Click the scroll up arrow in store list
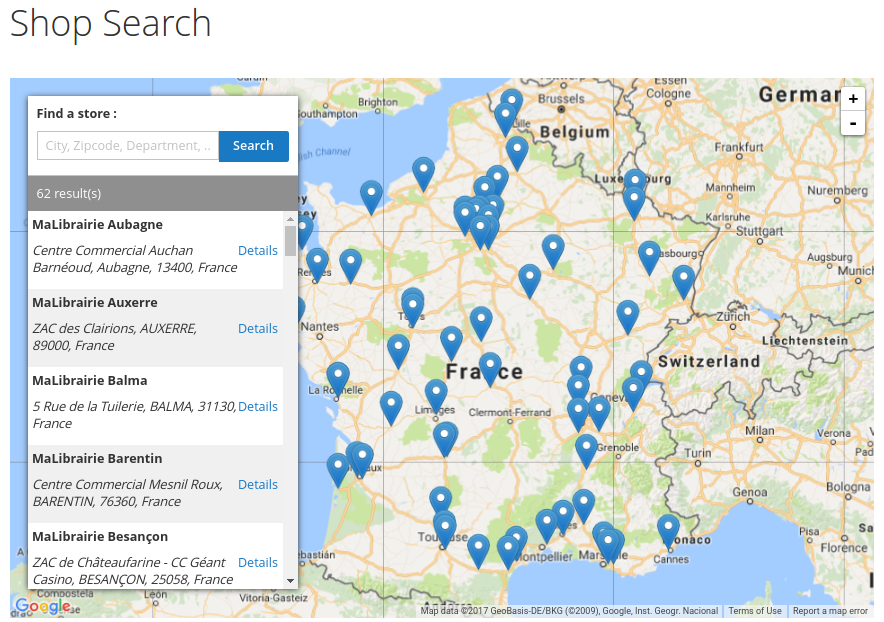 coord(290,219)
